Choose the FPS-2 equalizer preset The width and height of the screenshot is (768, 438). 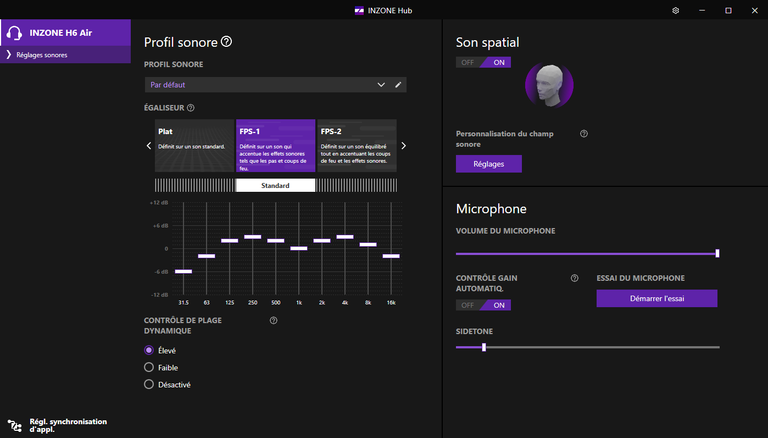(357, 146)
